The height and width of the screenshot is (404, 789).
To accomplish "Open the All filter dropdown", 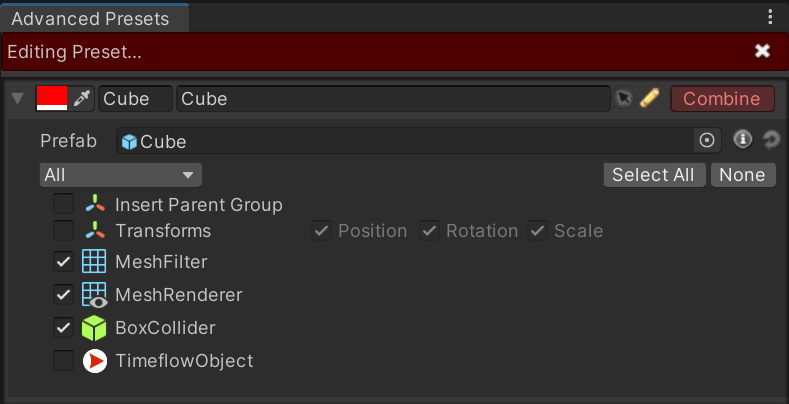I will (120, 175).
